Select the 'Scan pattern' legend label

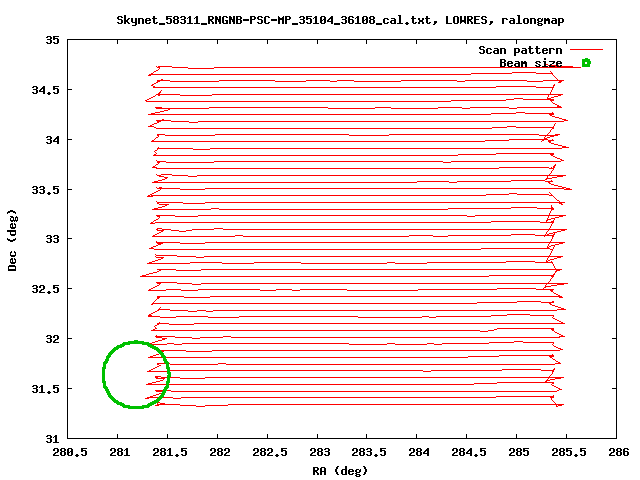tap(520, 50)
